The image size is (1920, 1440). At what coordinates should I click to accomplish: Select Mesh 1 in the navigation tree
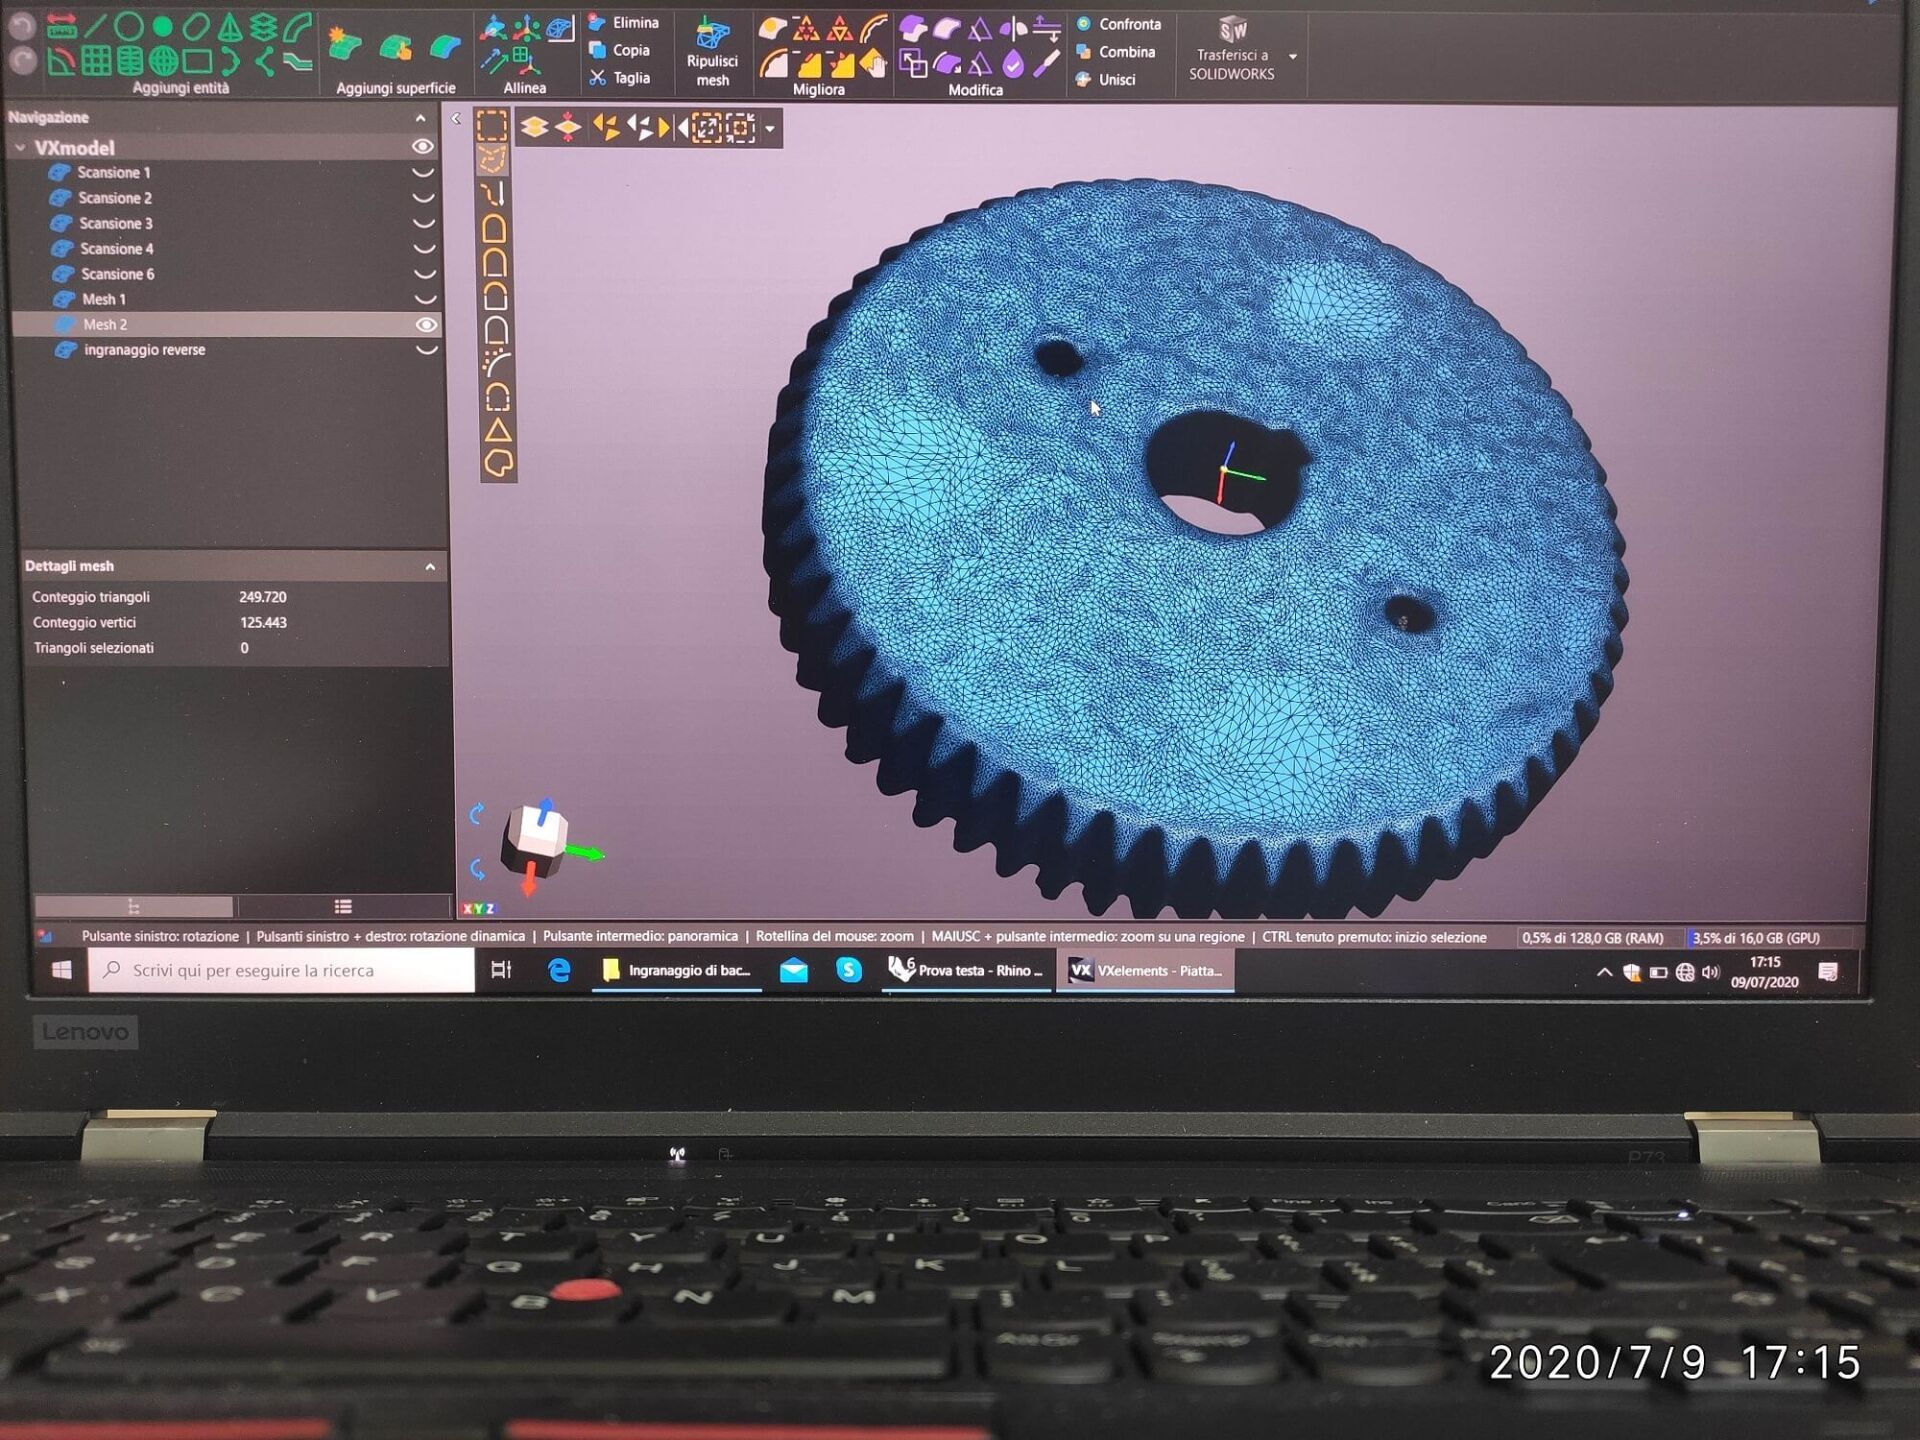point(104,299)
